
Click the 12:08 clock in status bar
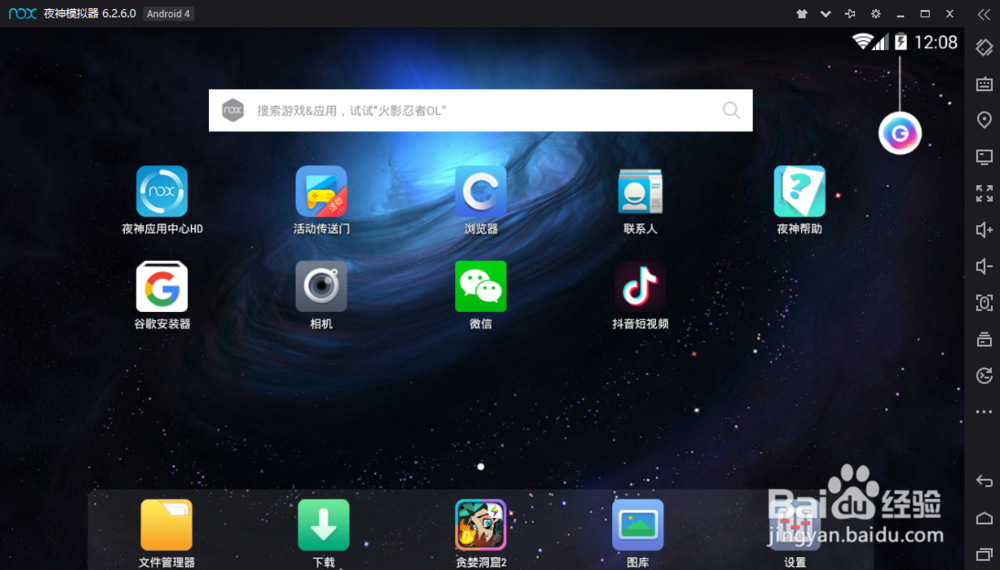[x=936, y=42]
